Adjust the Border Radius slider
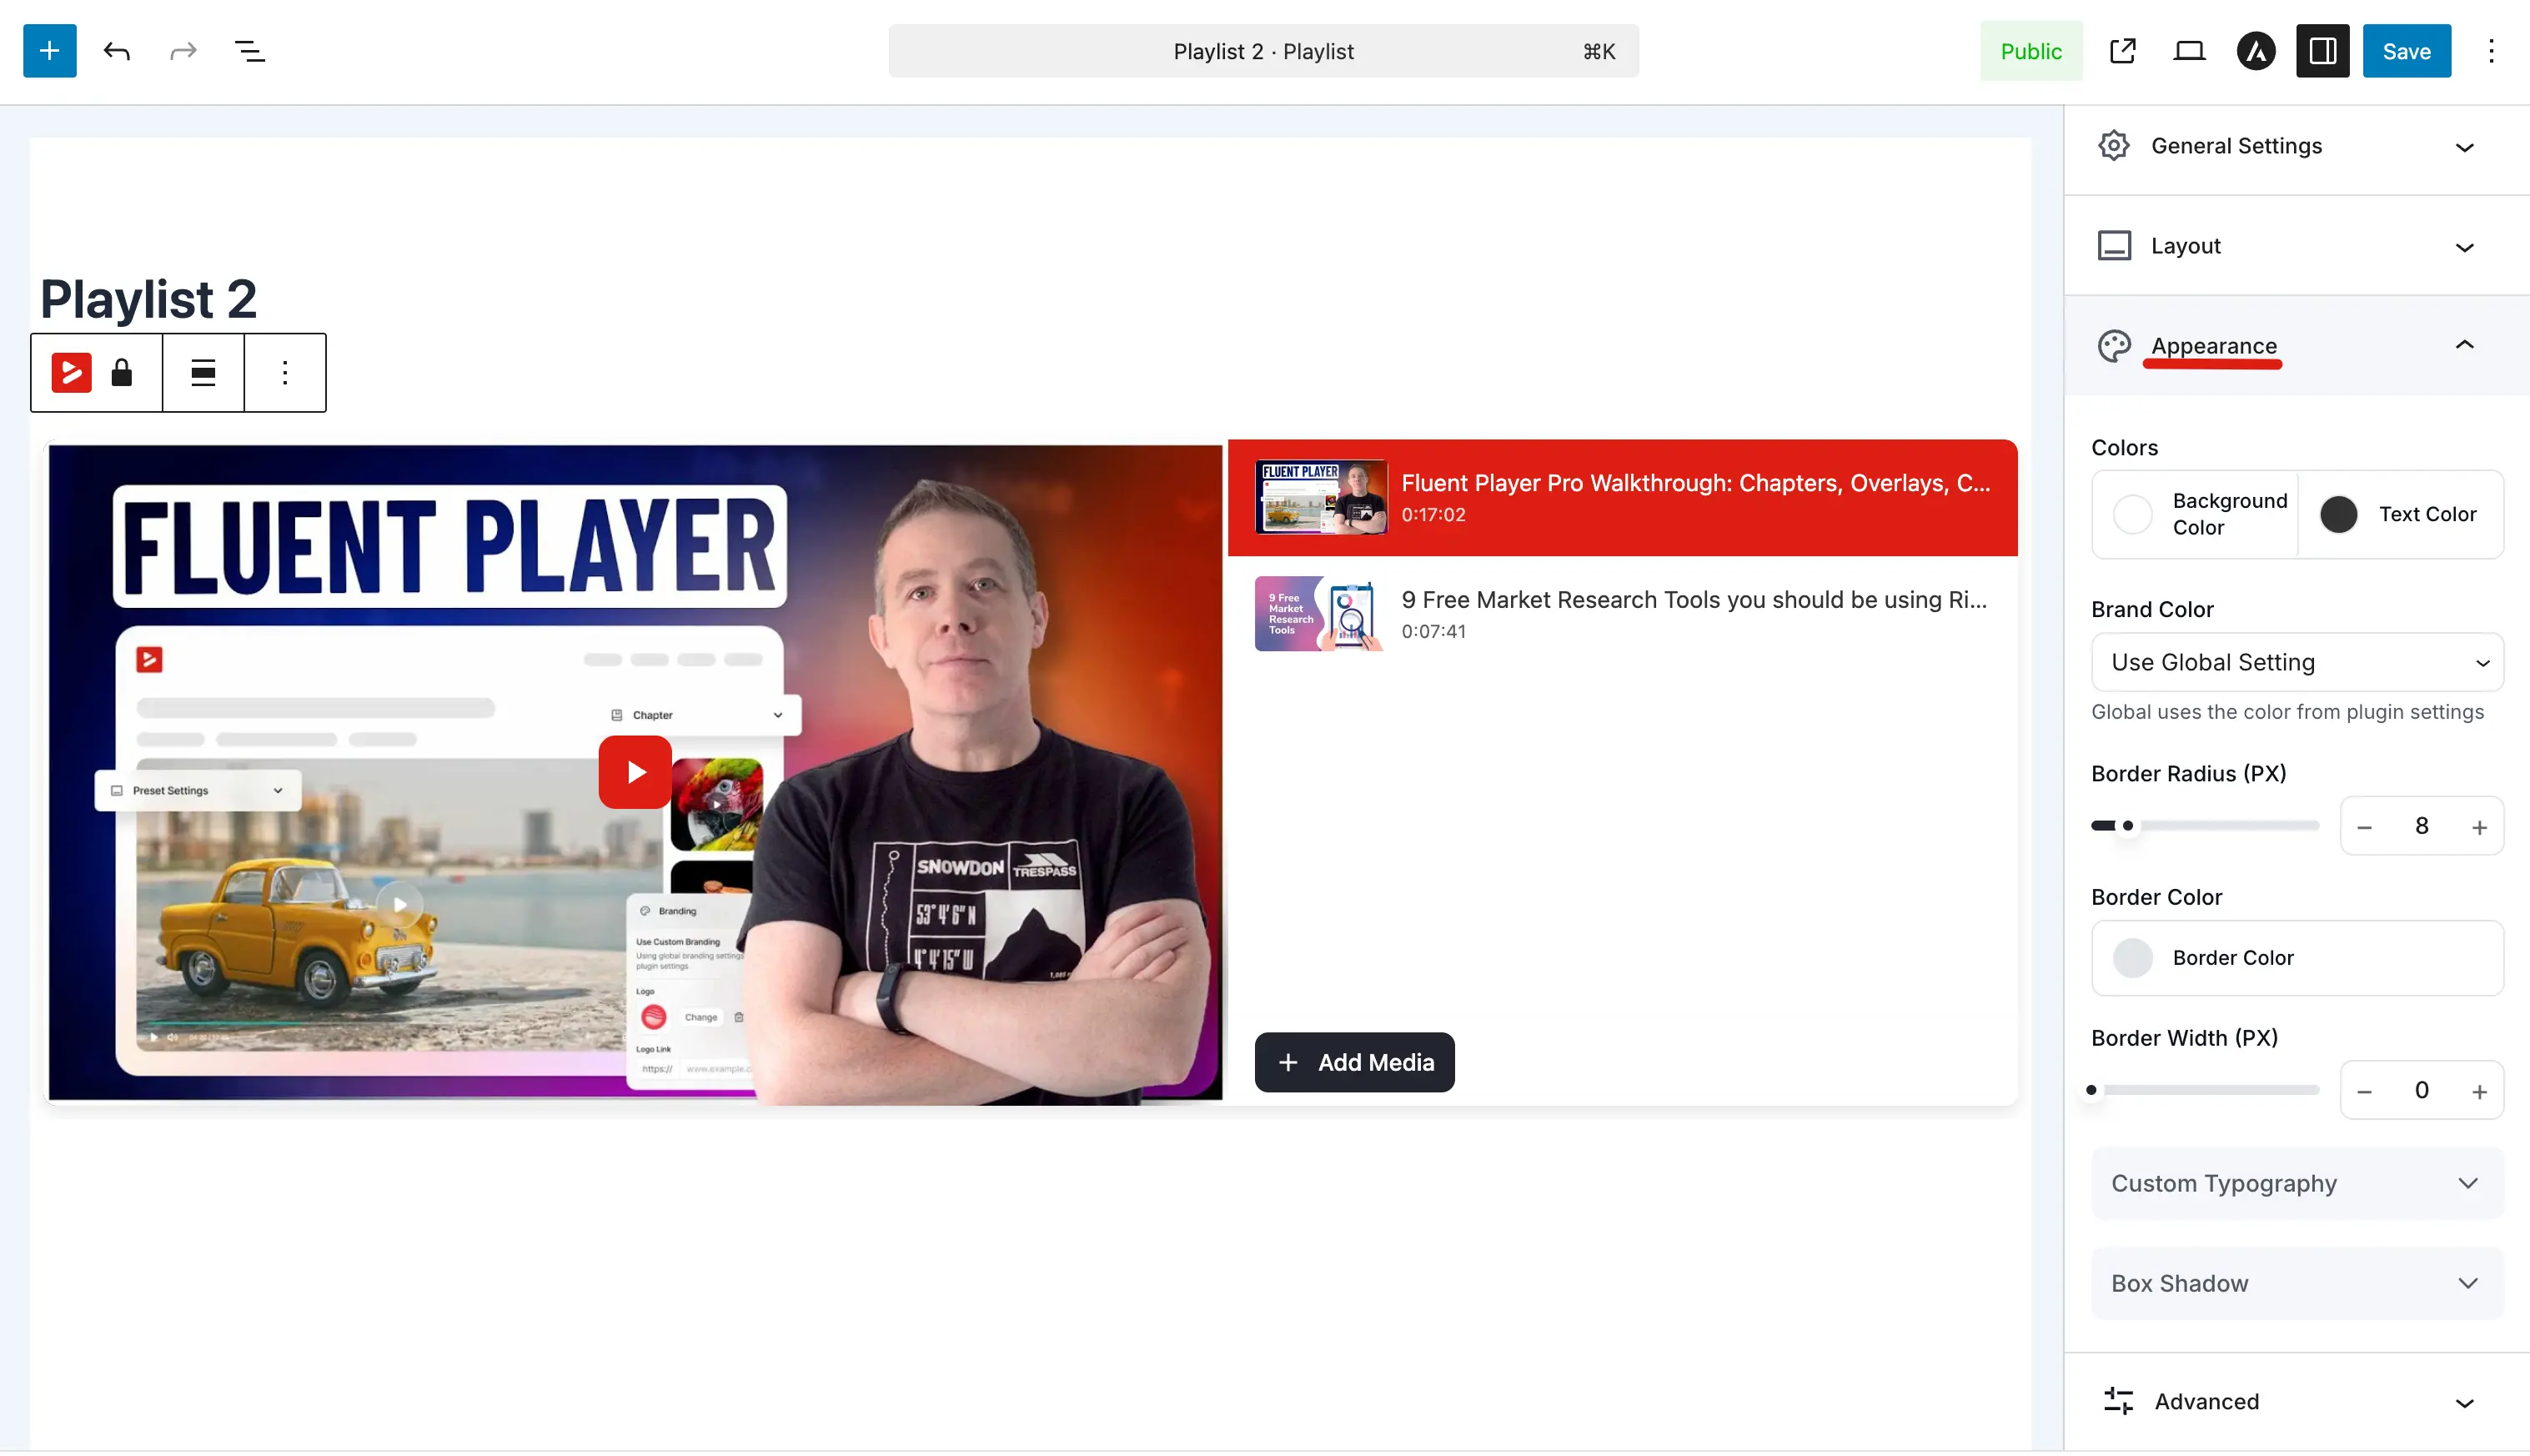2530x1456 pixels. 2204,826
